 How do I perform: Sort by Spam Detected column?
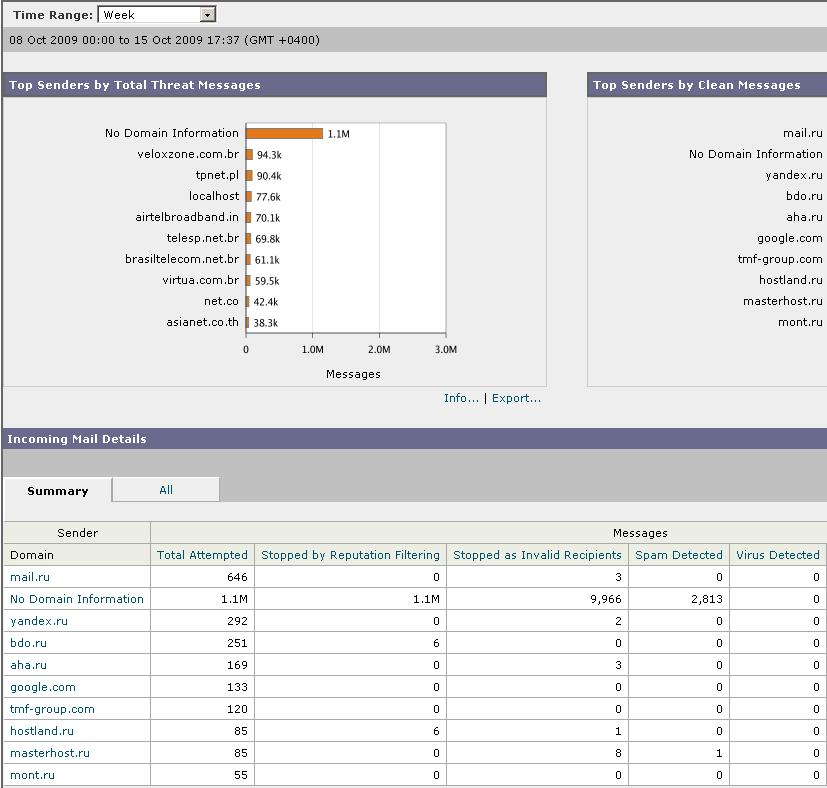click(x=679, y=555)
